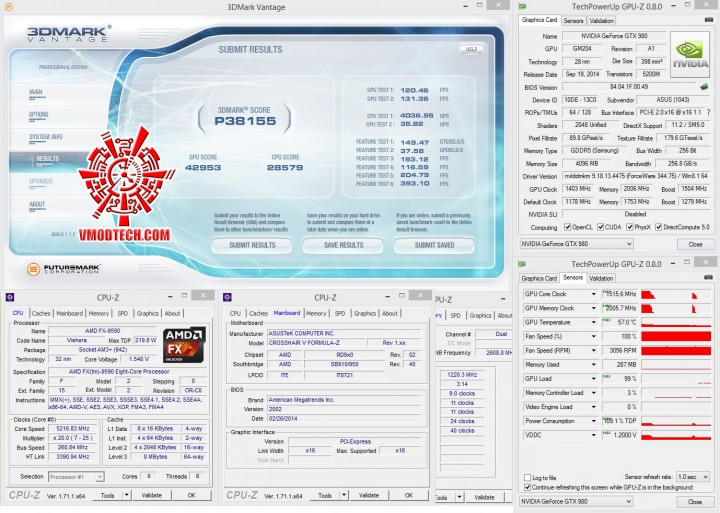The height and width of the screenshot is (513, 720).
Task: Click the 3DMark Vantage title bar icon
Action: click(x=8, y=7)
